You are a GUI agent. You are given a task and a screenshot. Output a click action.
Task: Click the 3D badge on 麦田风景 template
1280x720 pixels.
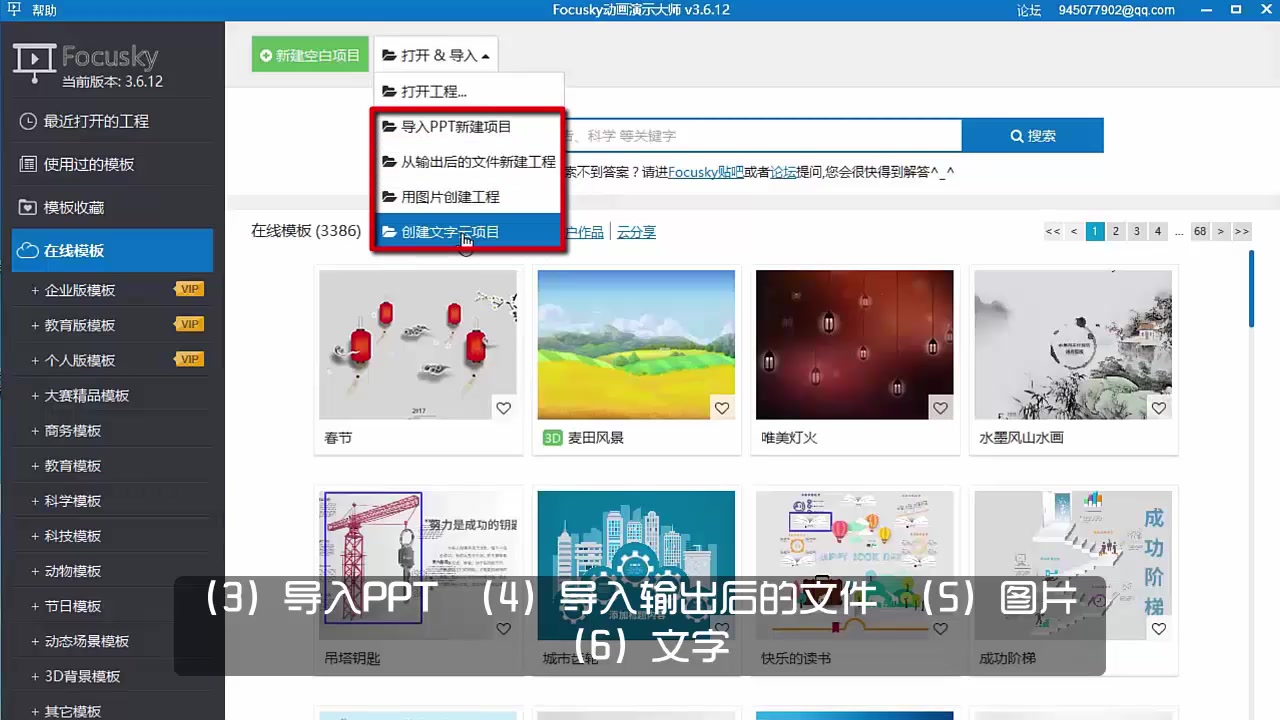[x=552, y=437]
